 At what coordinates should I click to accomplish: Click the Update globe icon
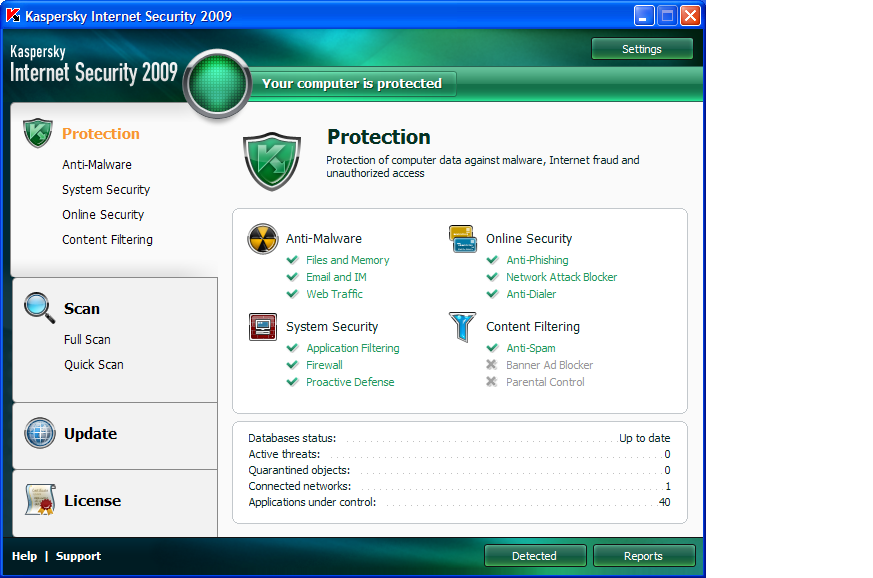[x=40, y=433]
